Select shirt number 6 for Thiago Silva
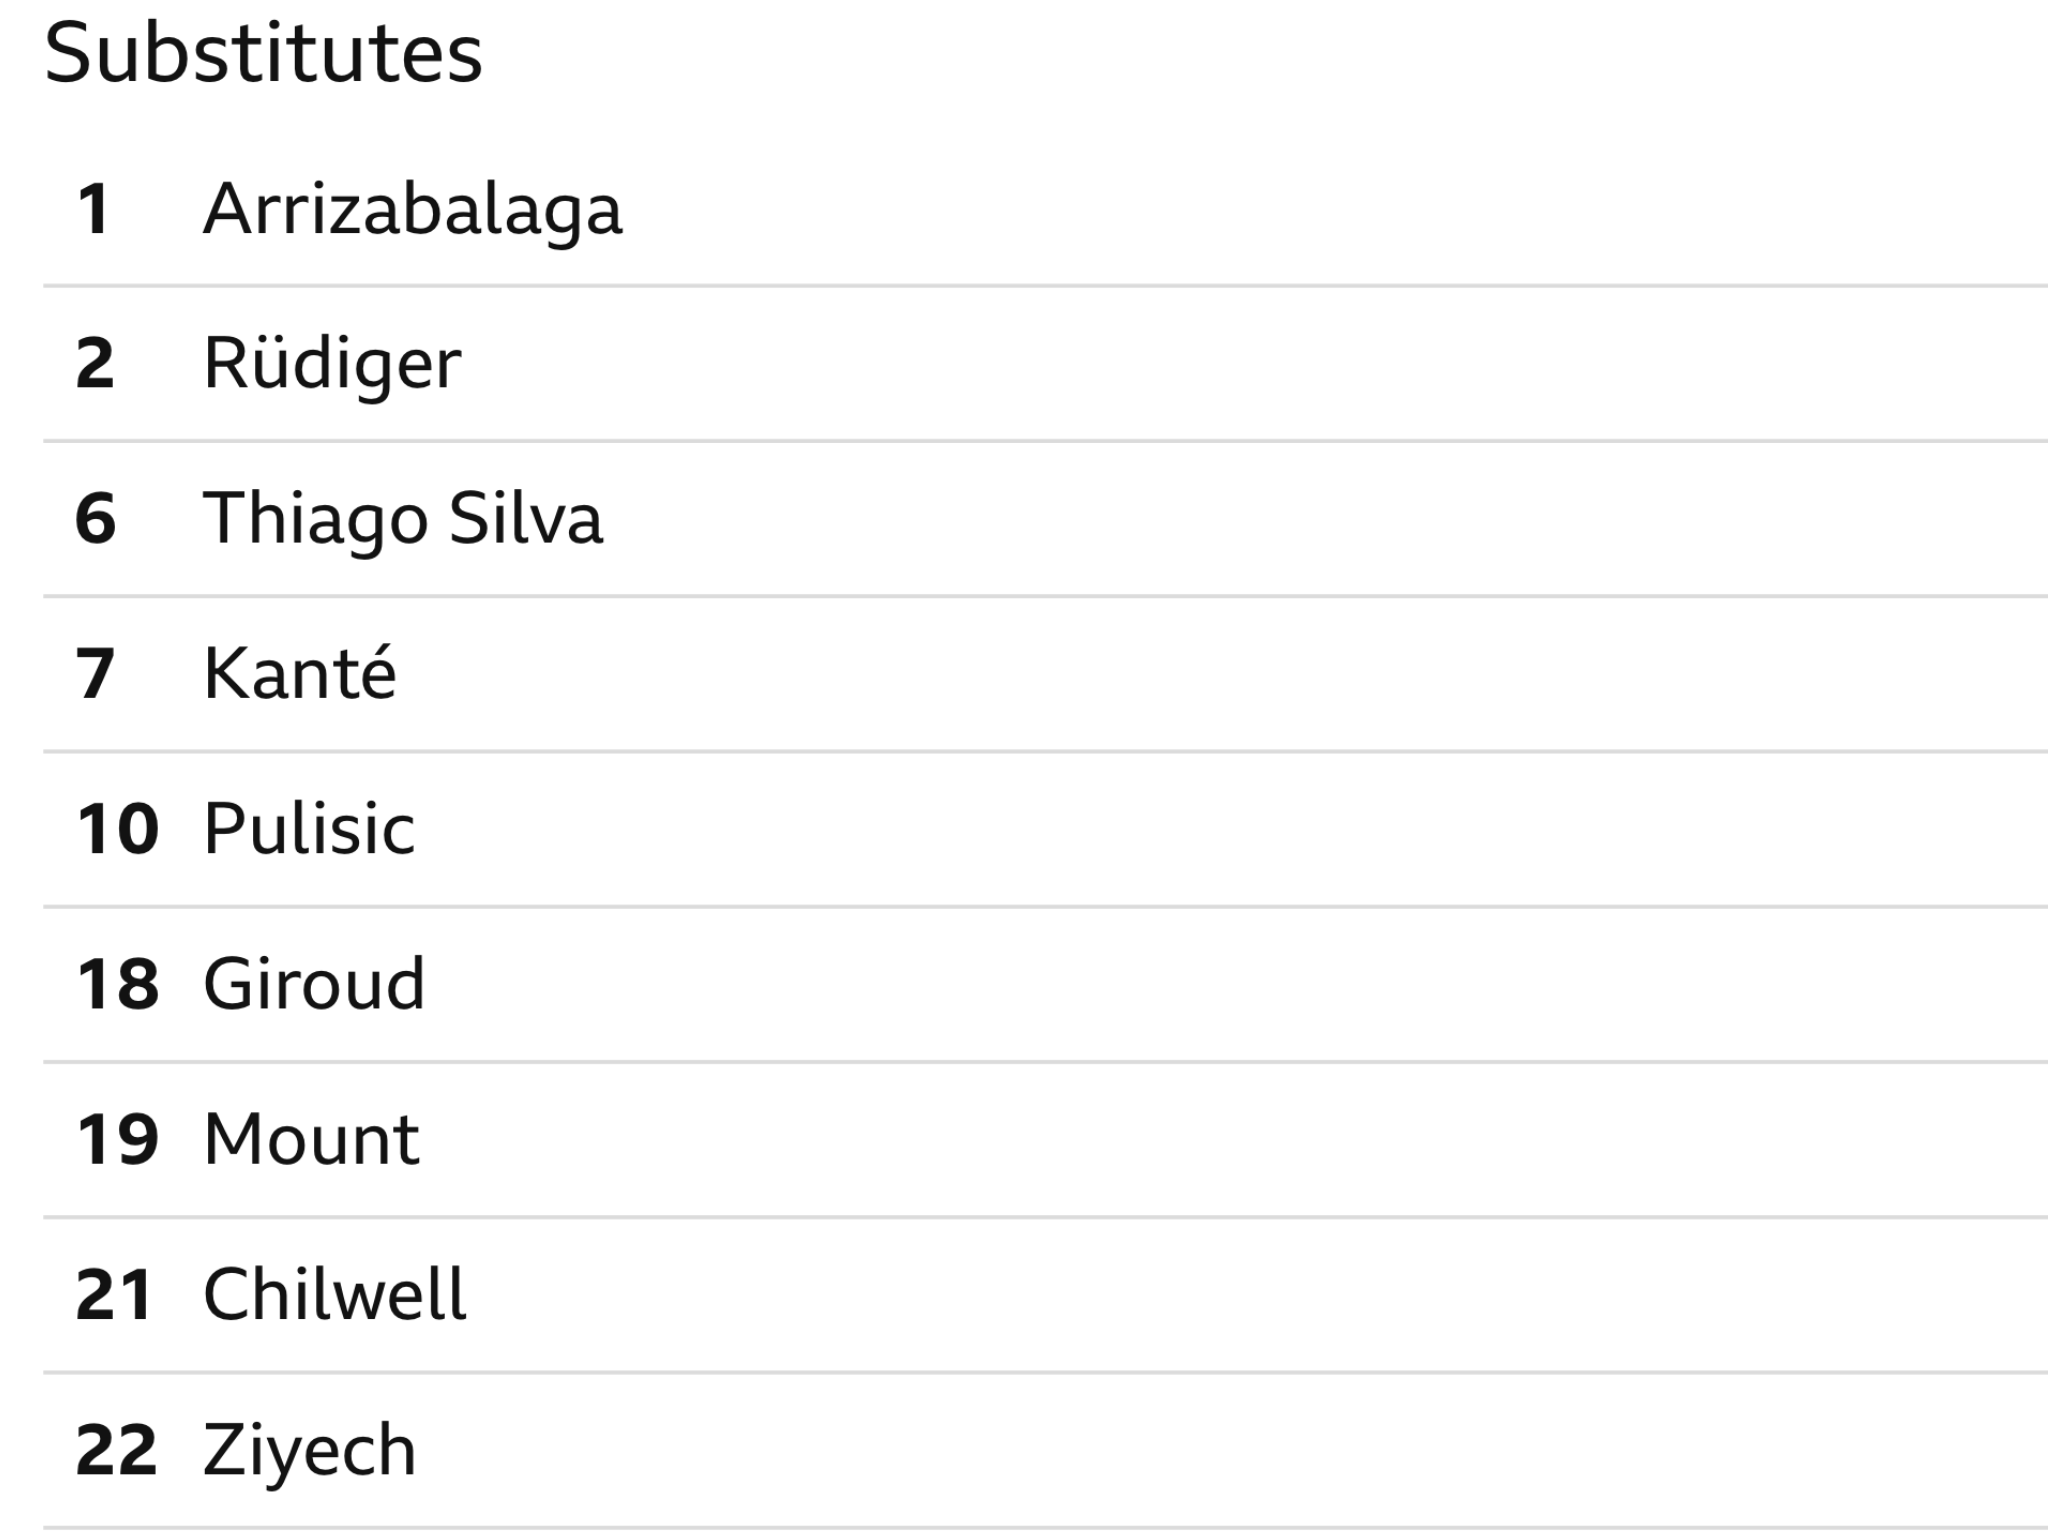This screenshot has height=1536, width=2048. tap(96, 519)
